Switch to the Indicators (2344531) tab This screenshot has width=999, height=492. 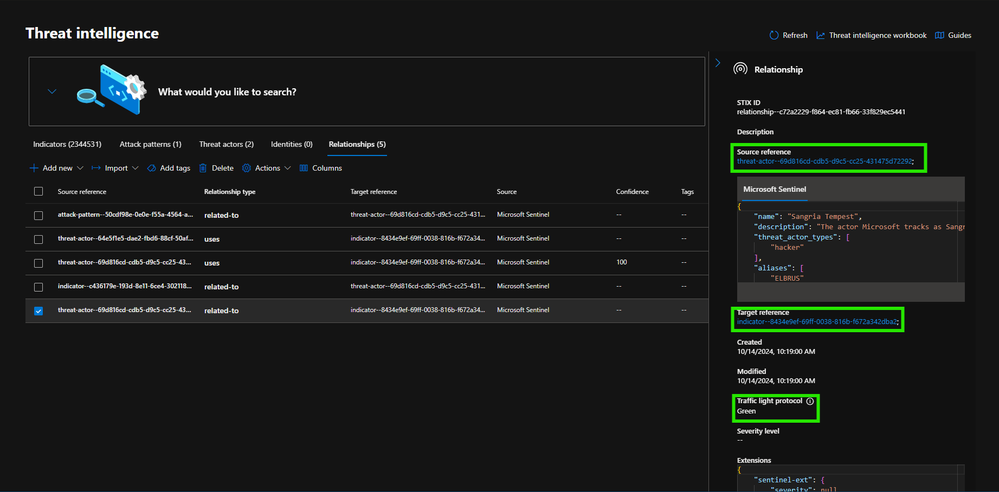click(67, 145)
